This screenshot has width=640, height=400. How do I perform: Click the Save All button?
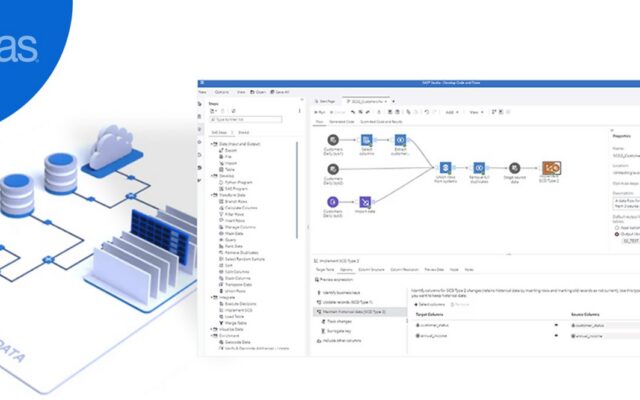pos(280,92)
